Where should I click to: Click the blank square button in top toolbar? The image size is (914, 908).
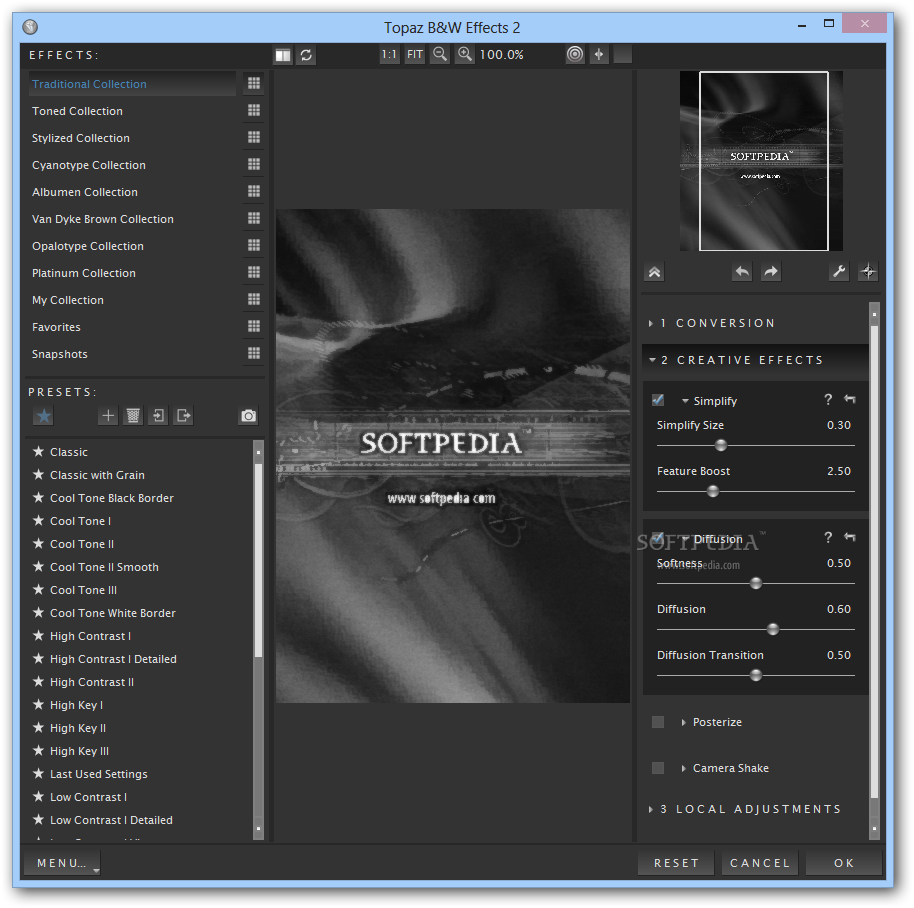[x=623, y=54]
